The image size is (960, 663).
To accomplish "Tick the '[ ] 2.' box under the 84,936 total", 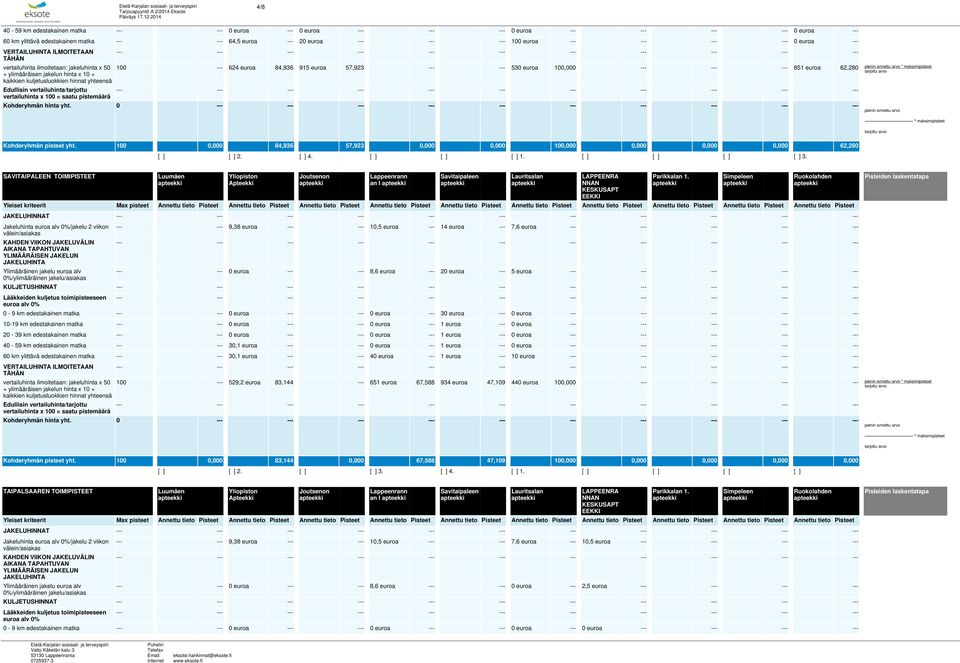I will pos(235,157).
